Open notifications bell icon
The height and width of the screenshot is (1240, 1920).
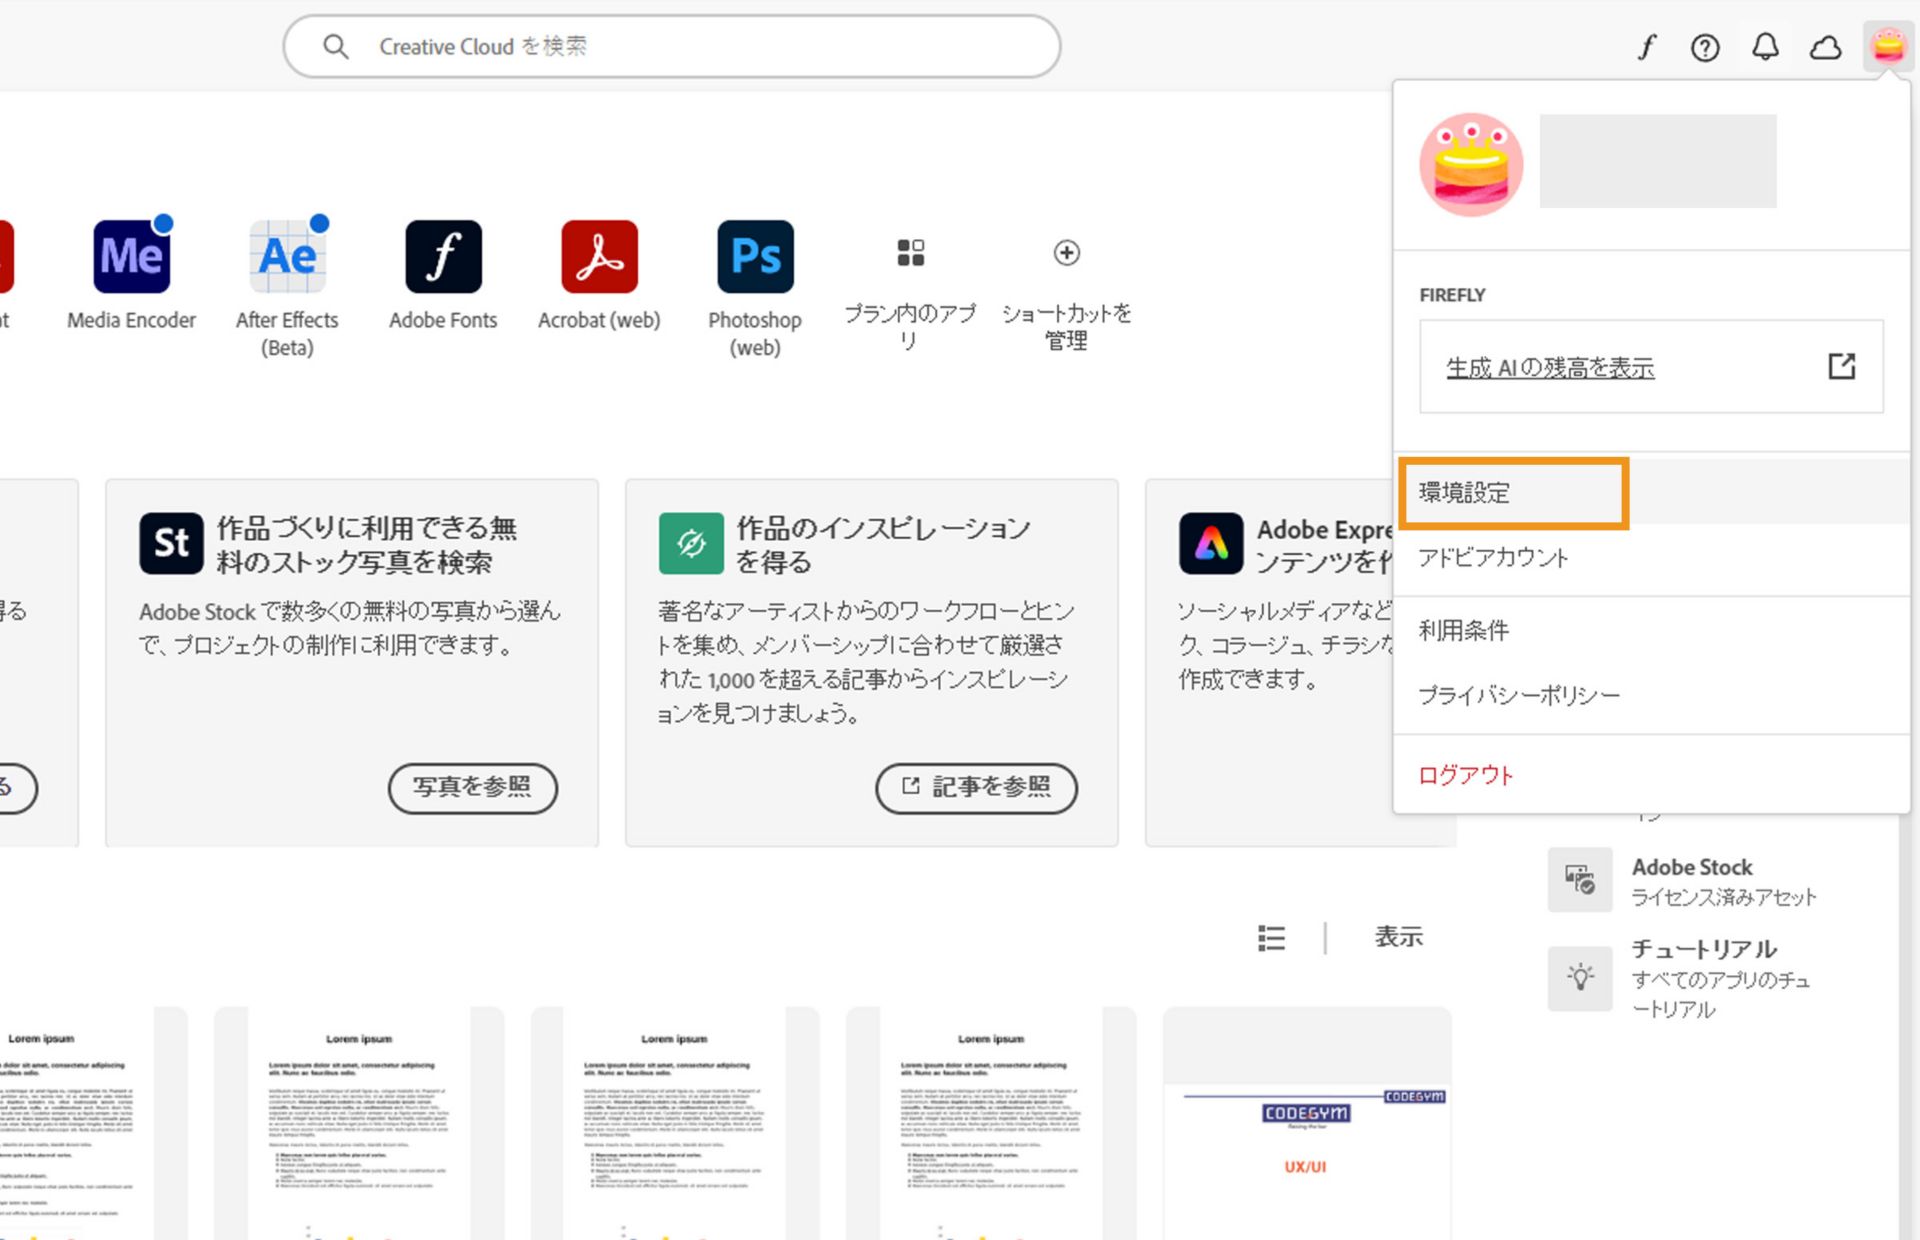pyautogui.click(x=1765, y=47)
